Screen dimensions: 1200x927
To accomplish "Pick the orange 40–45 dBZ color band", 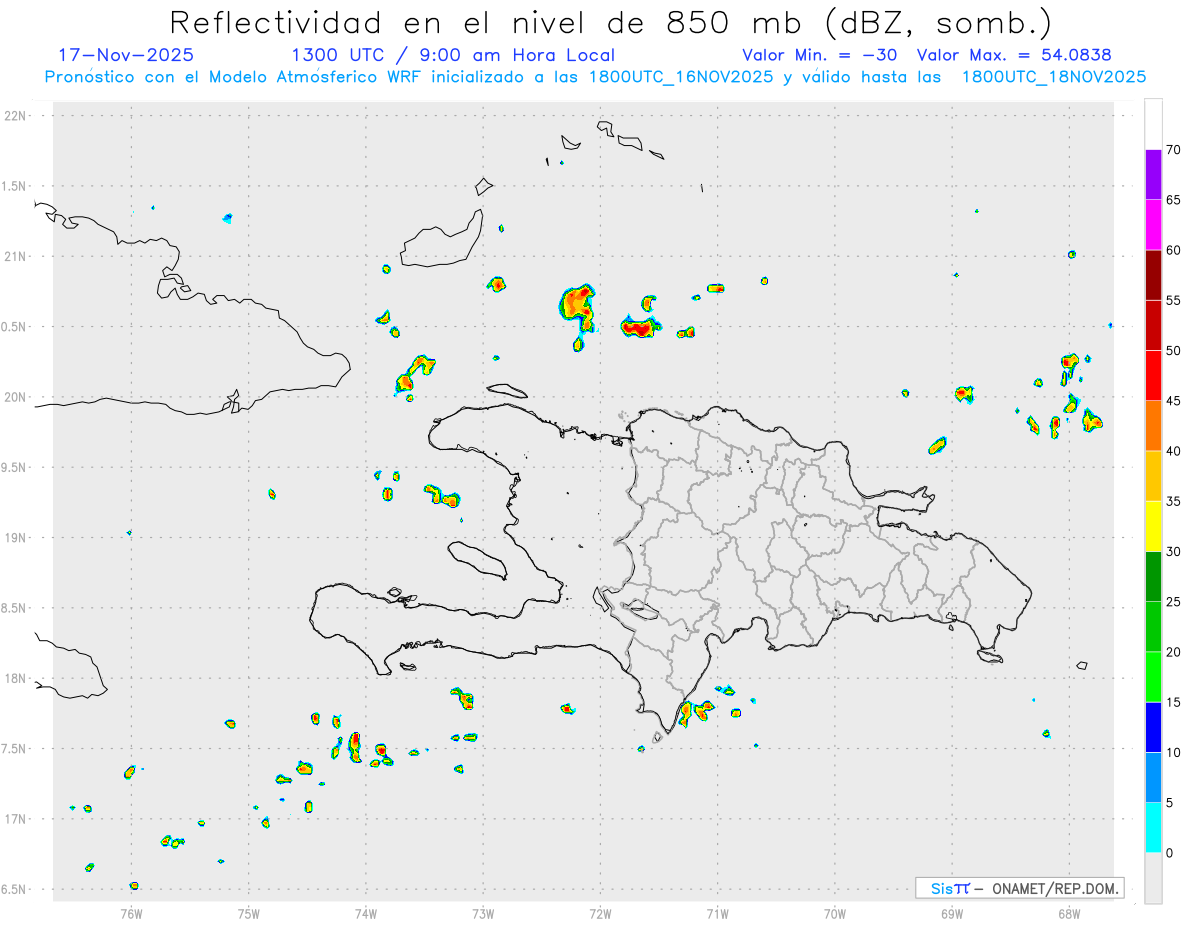I will pos(1153,425).
